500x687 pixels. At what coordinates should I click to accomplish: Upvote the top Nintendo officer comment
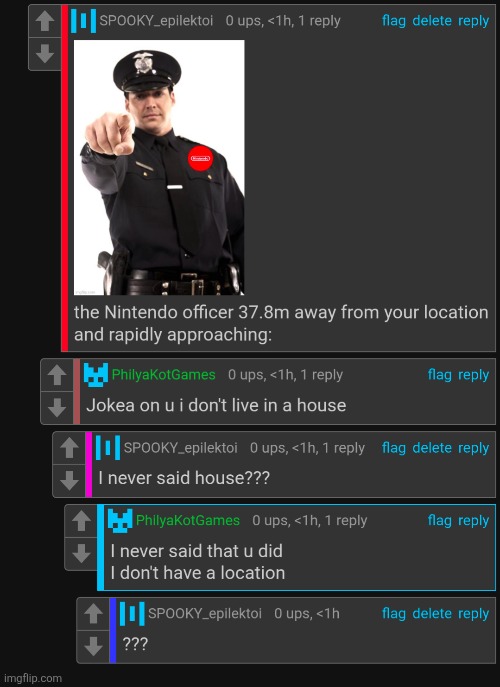tap(45, 21)
